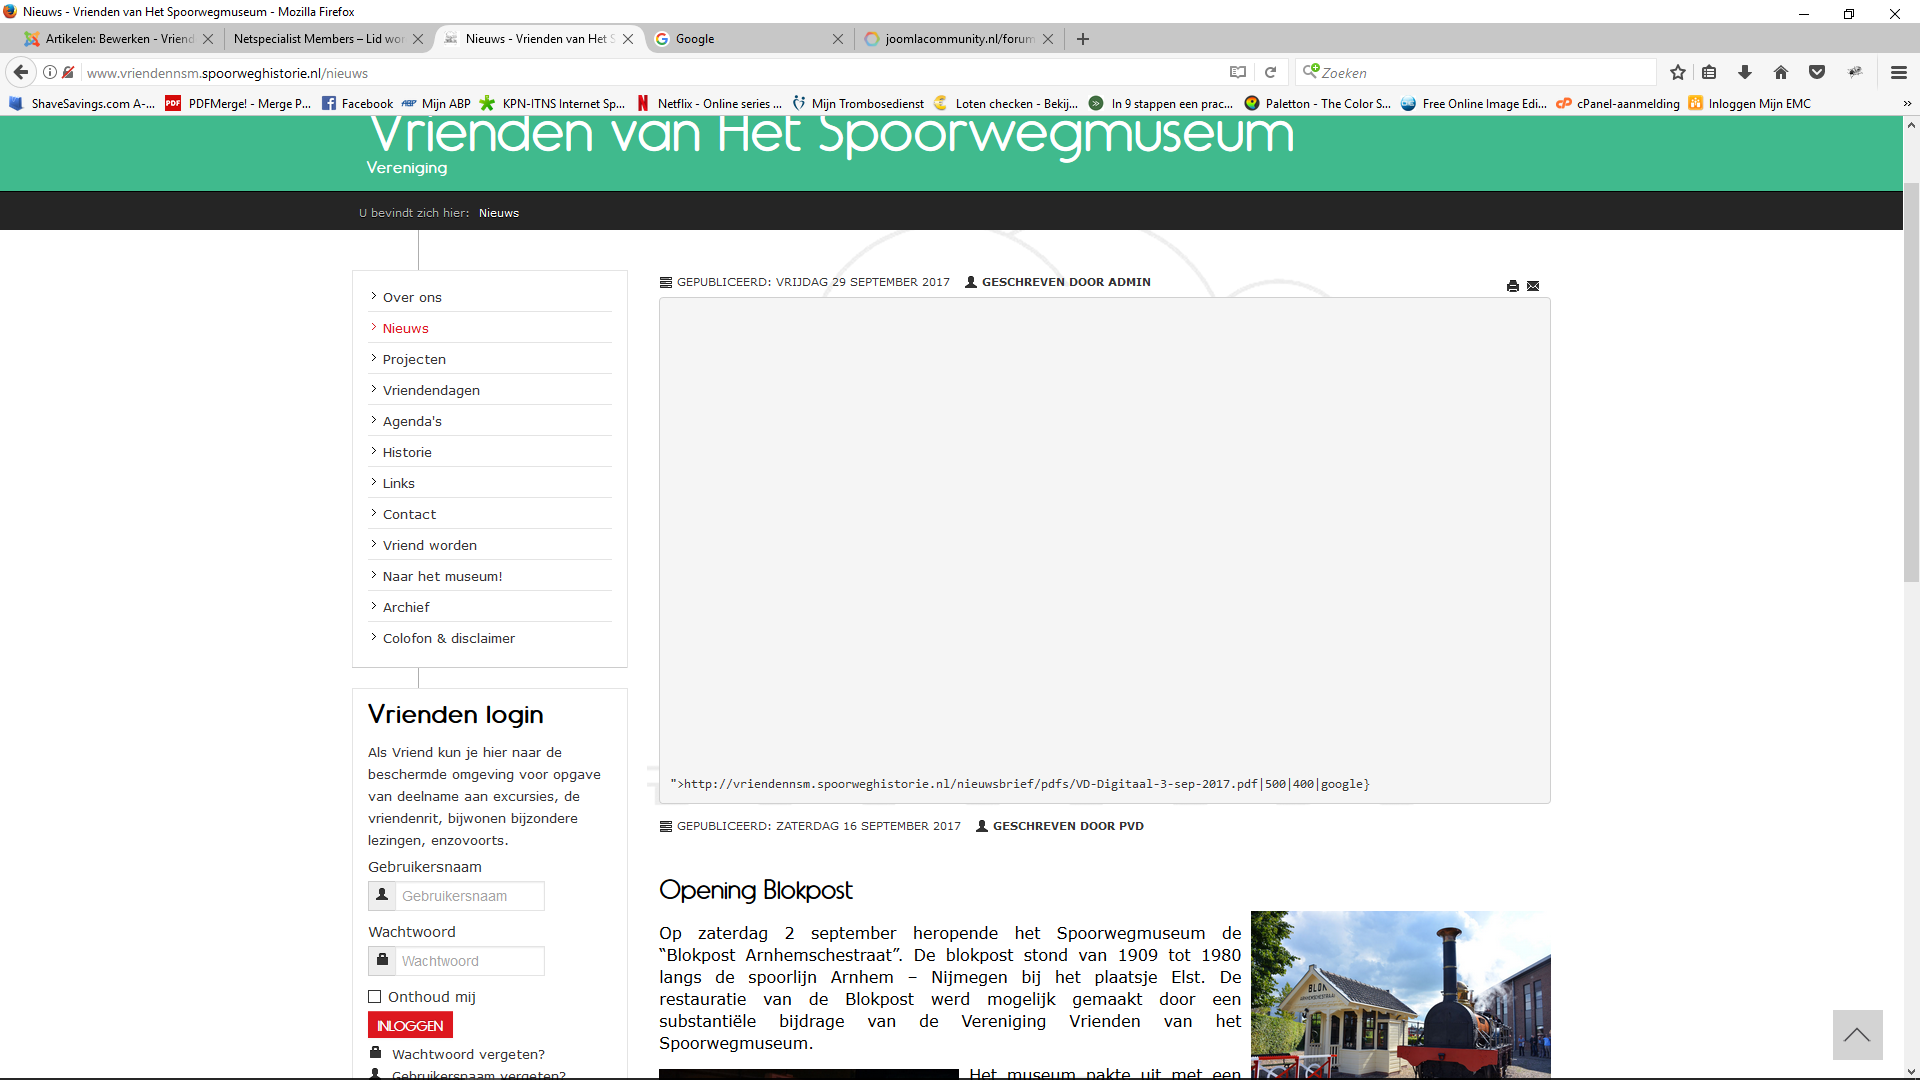Open a new browser tab
Image resolution: width=1920 pixels, height=1080 pixels.
1083,39
